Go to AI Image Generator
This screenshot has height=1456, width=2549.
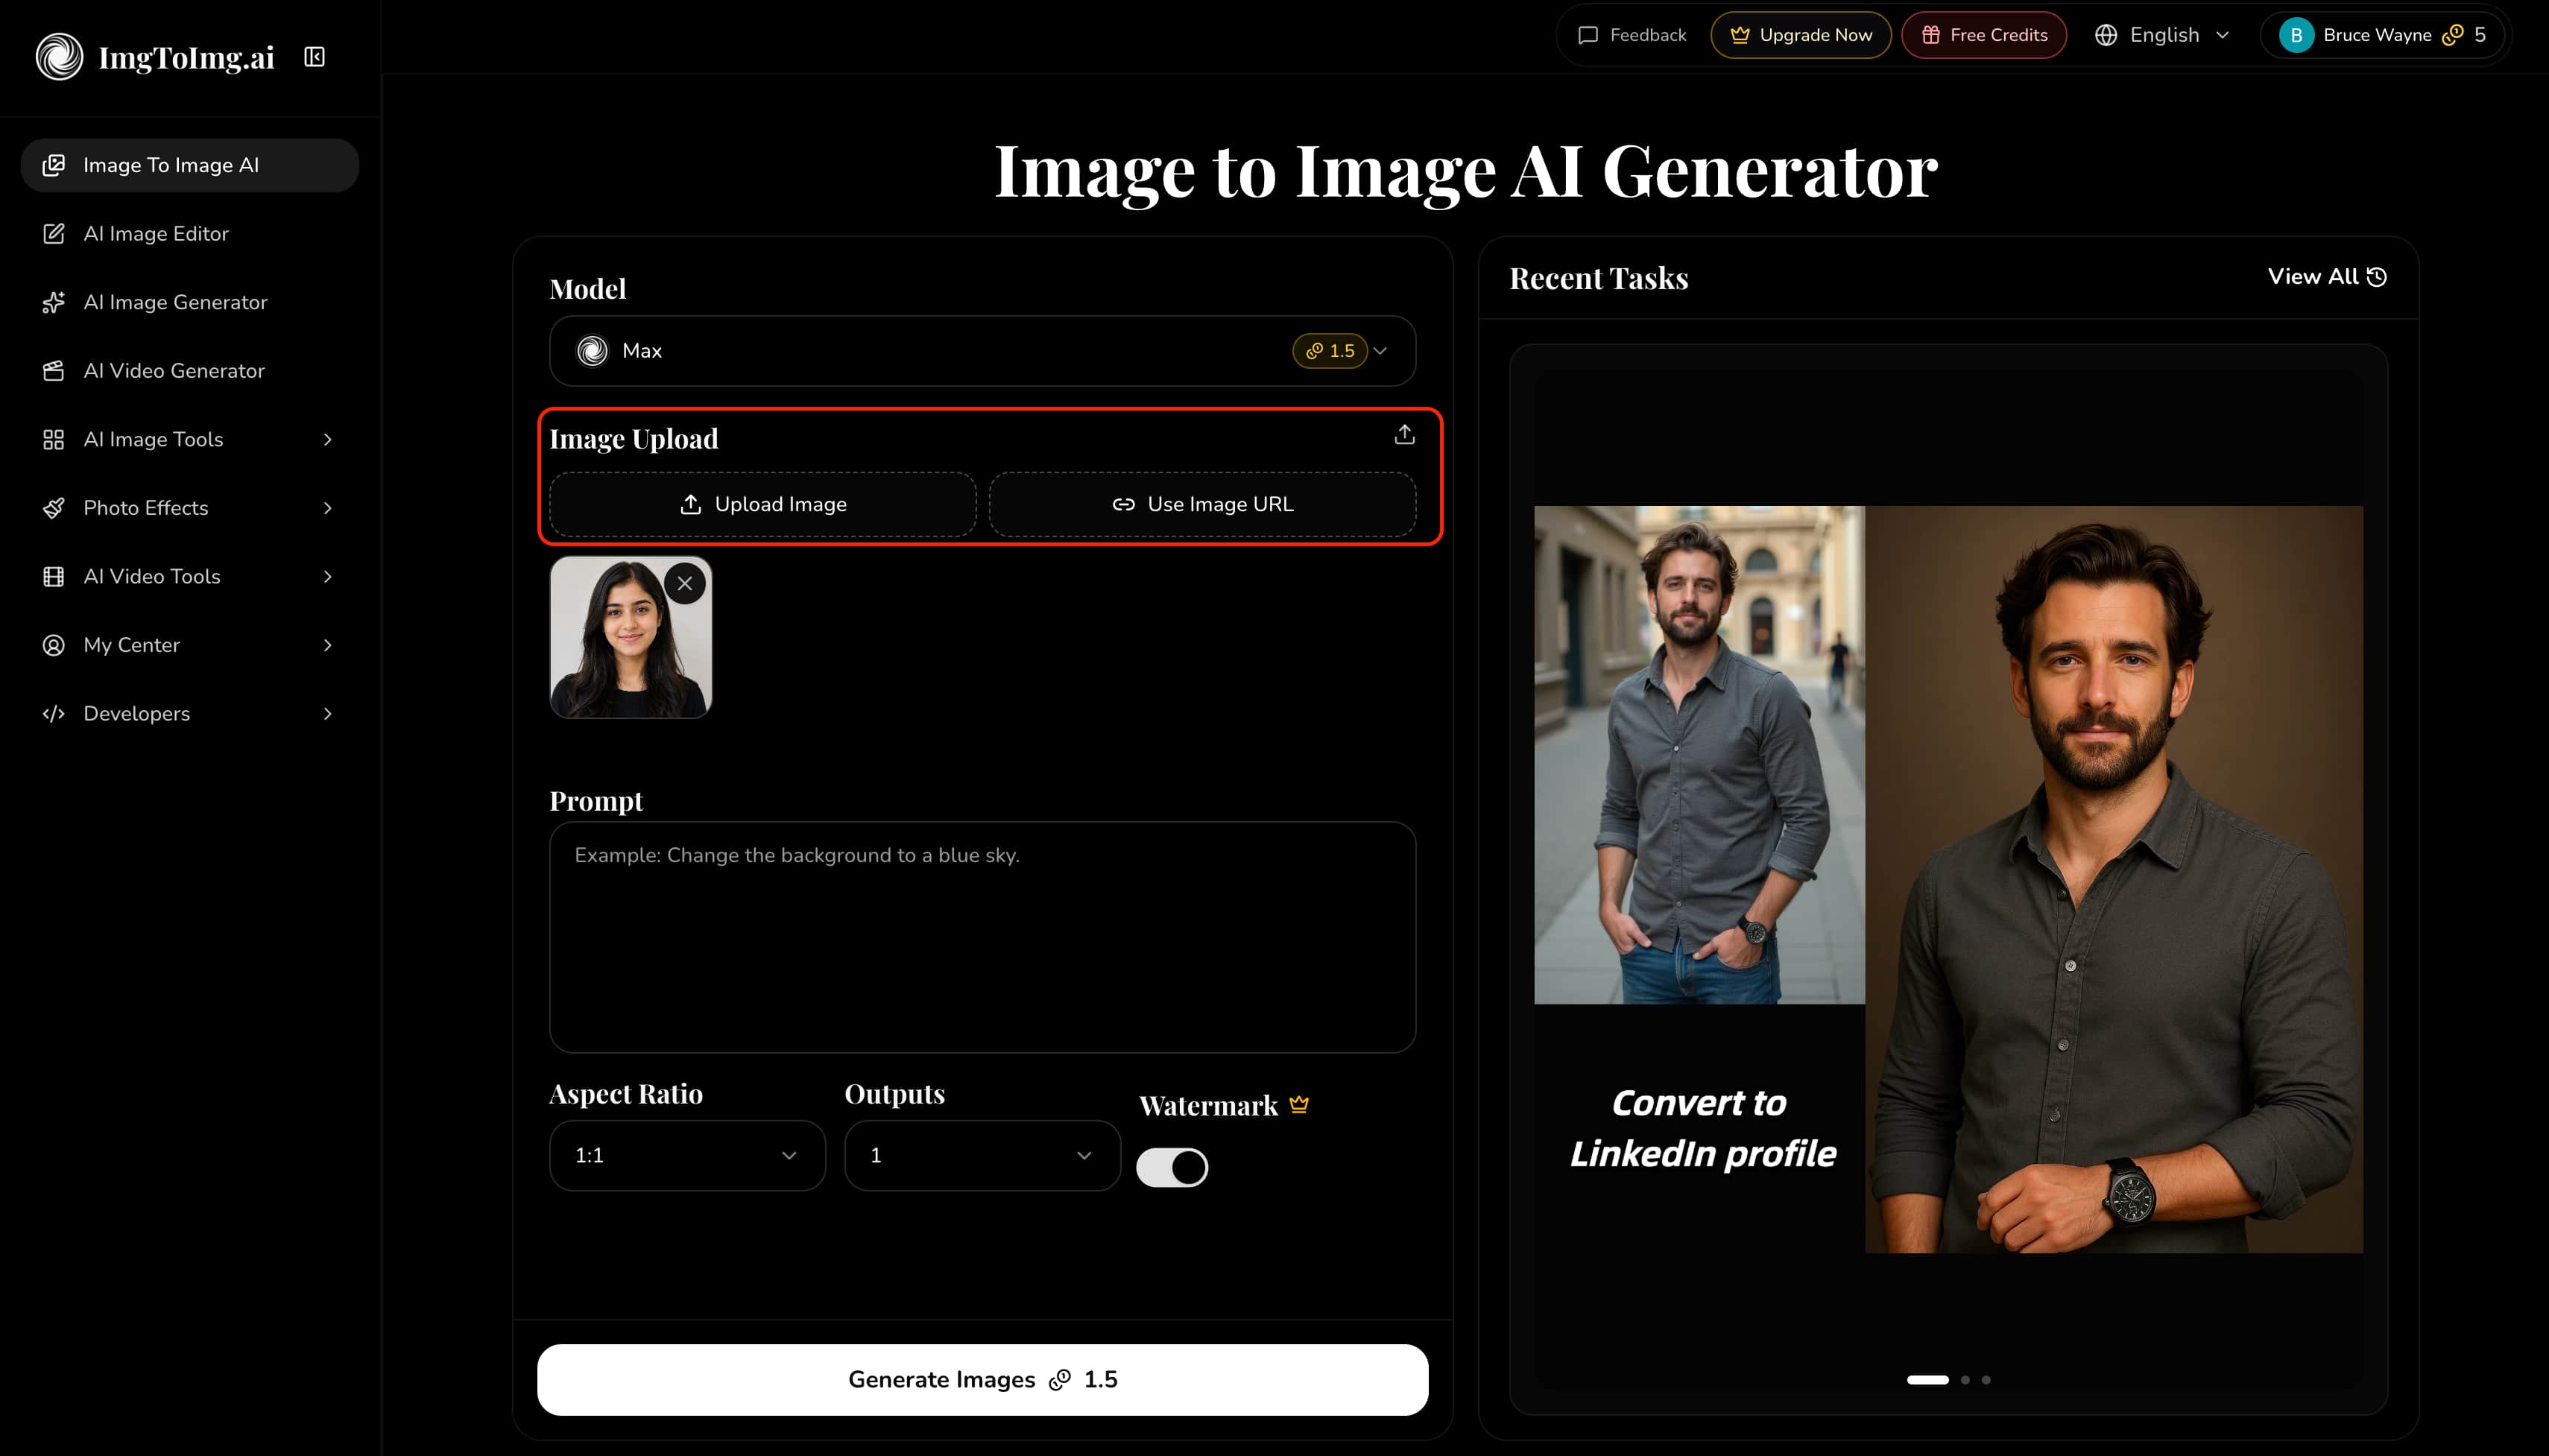coord(190,302)
